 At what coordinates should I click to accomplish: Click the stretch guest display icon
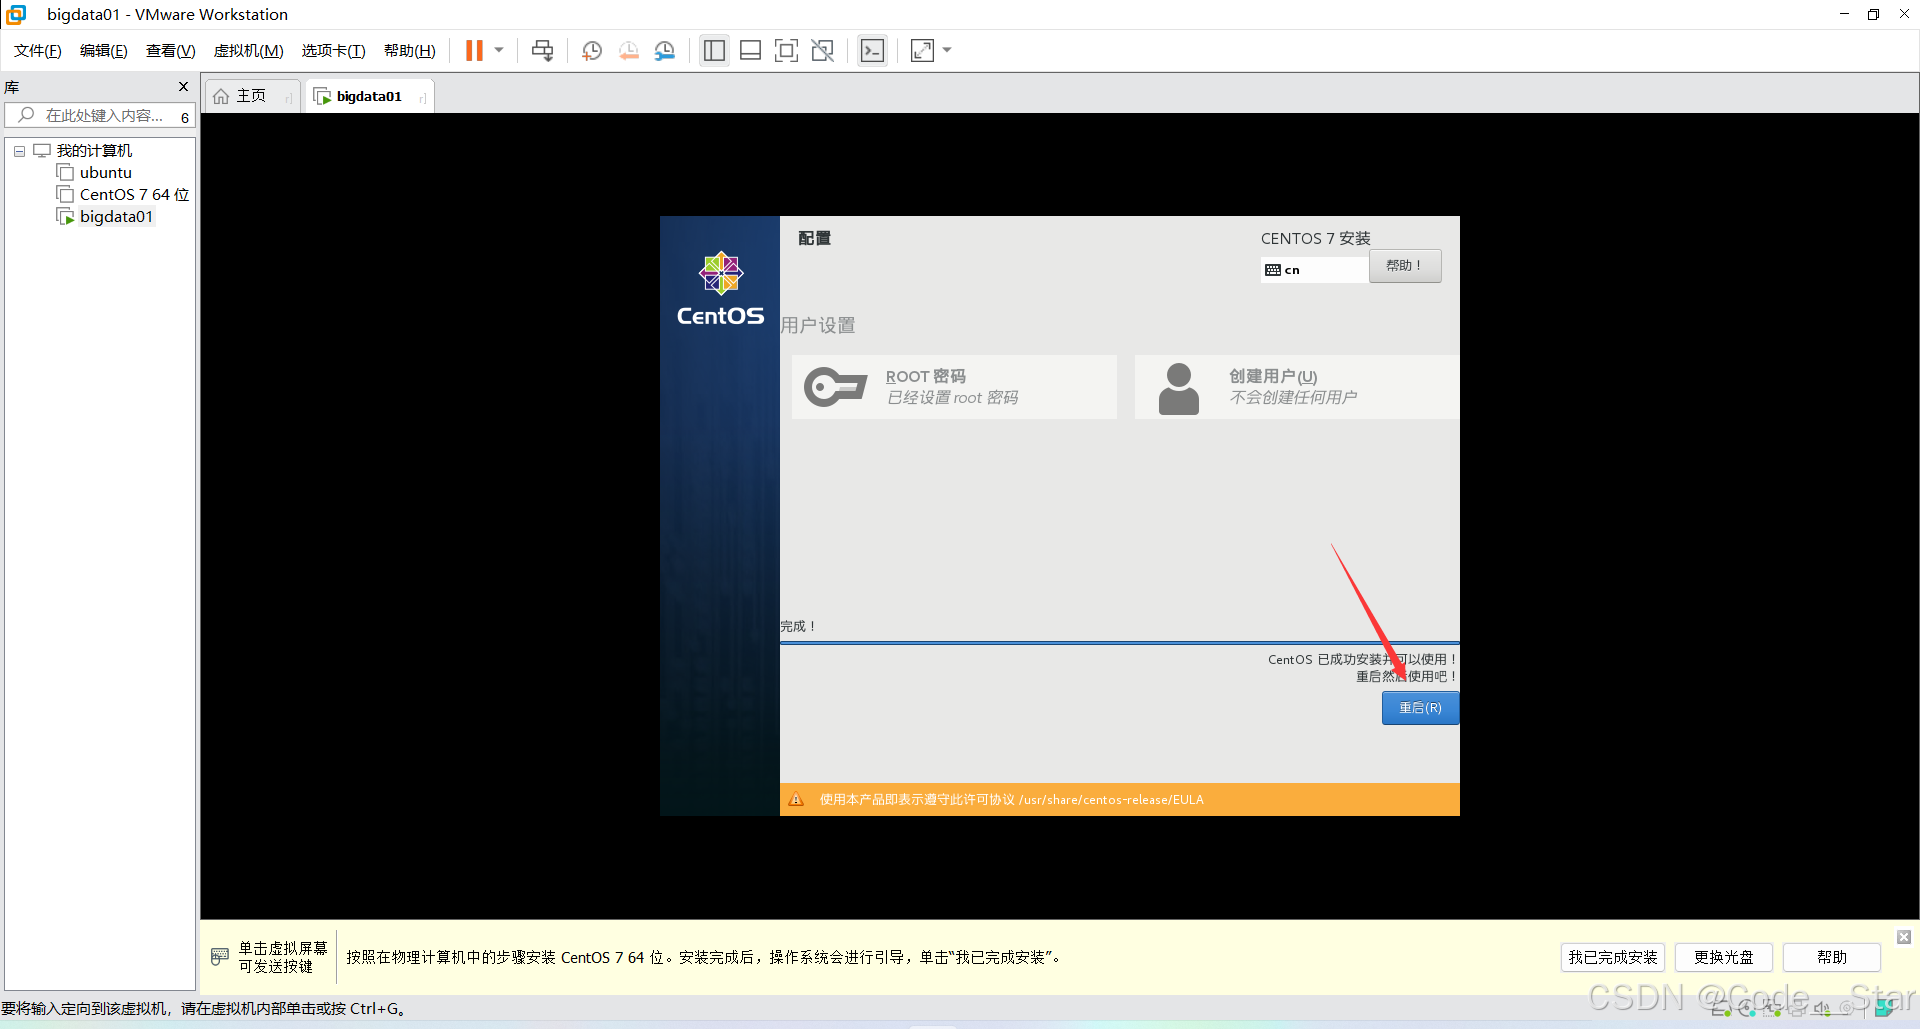click(922, 51)
